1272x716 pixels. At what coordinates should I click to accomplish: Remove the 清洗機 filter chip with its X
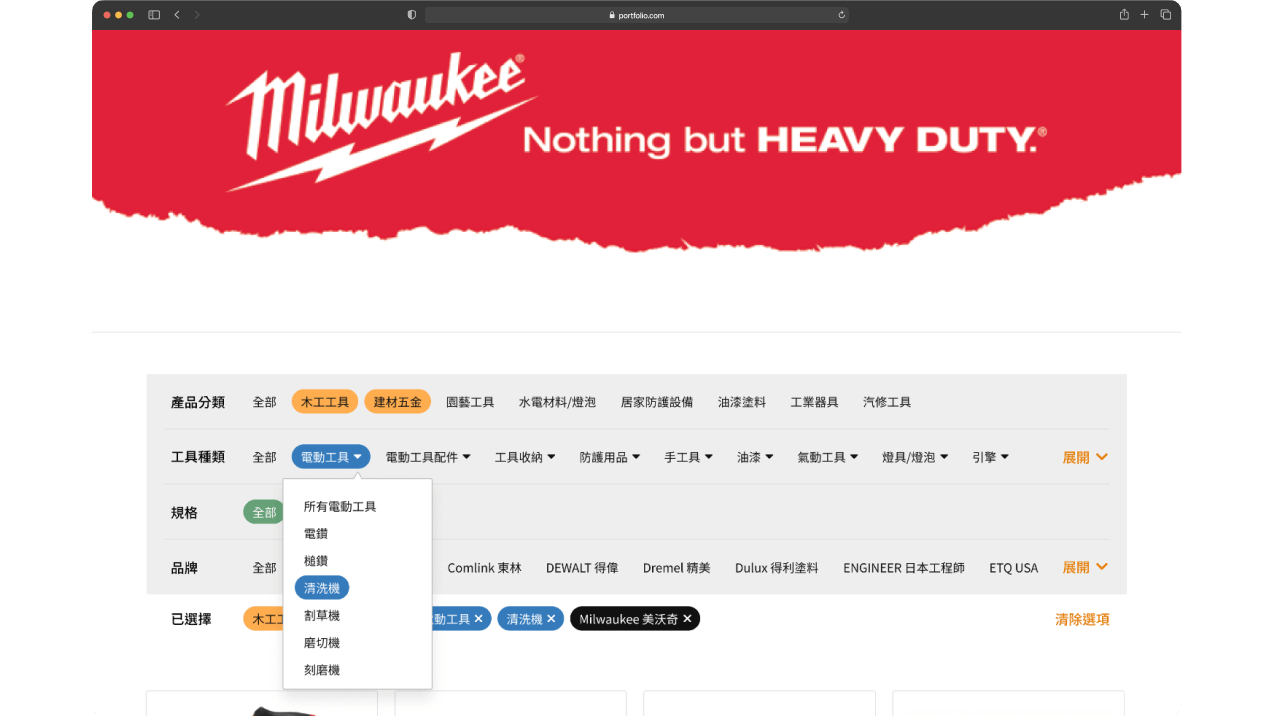[551, 619]
